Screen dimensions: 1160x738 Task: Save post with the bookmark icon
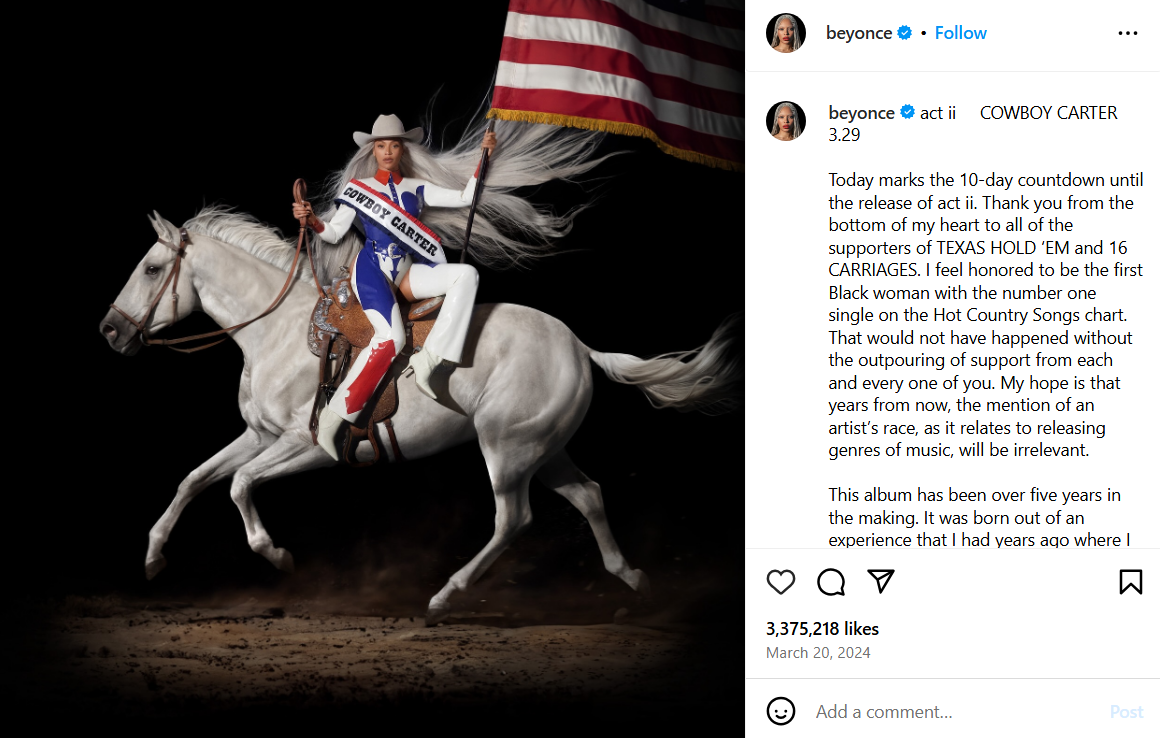pyautogui.click(x=1130, y=582)
